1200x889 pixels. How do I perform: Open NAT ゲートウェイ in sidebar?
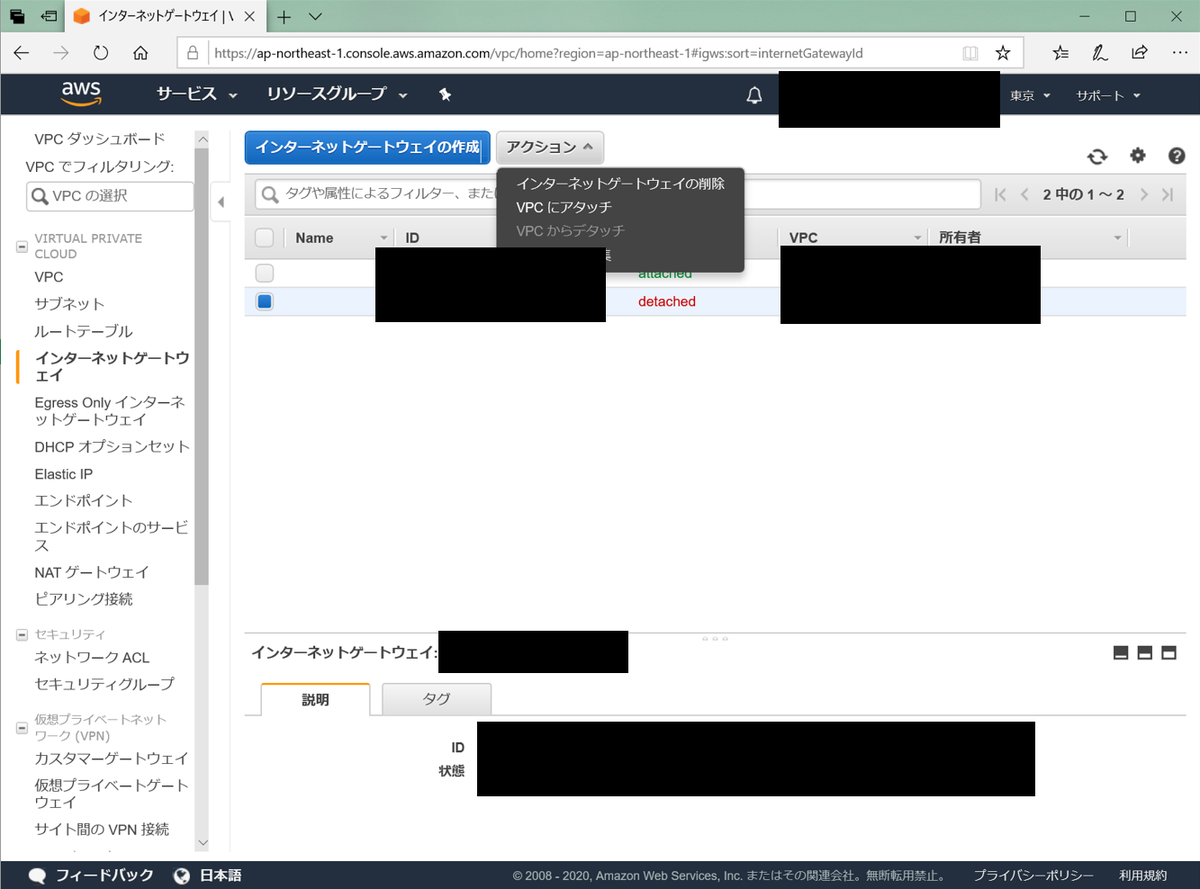(x=91, y=573)
